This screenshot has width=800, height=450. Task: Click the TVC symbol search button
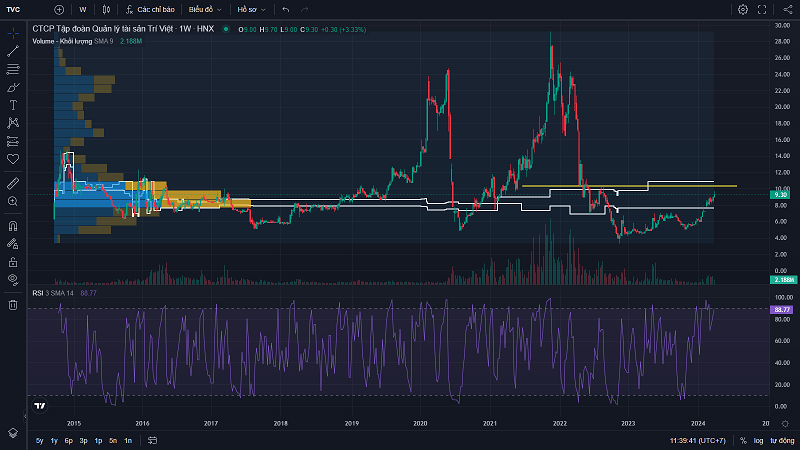(x=14, y=9)
